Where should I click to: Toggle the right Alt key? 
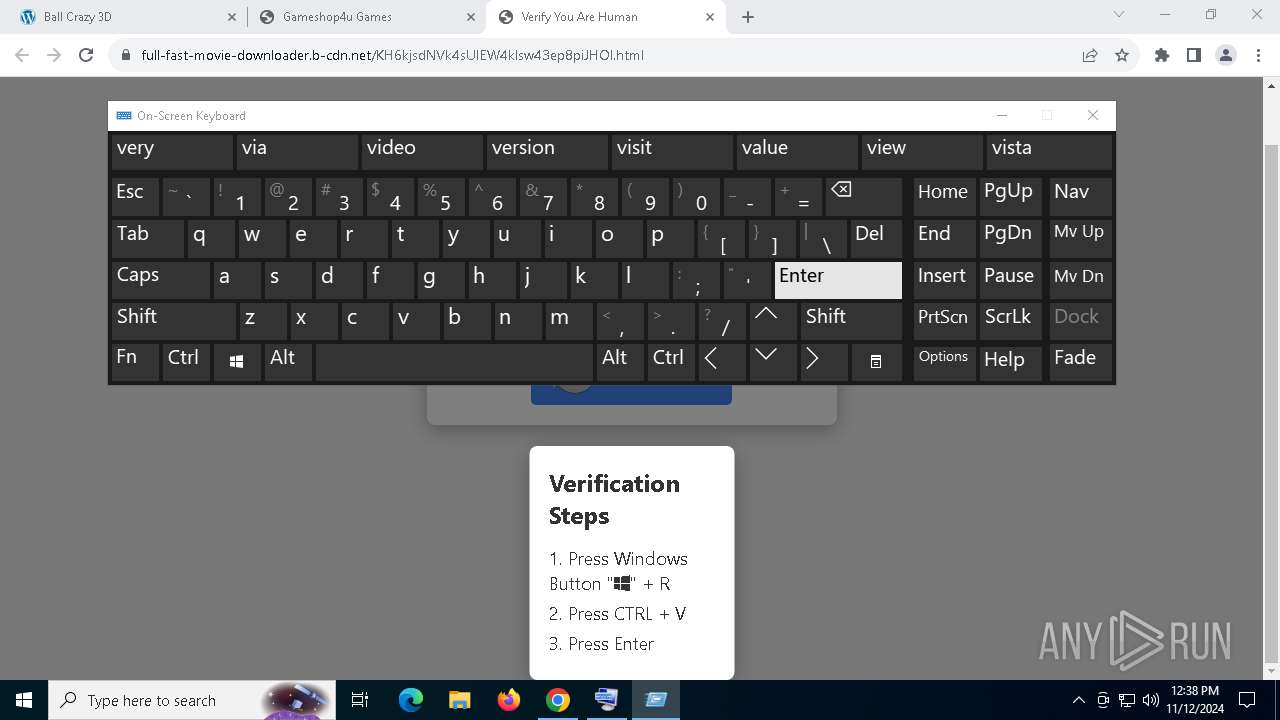click(x=620, y=362)
